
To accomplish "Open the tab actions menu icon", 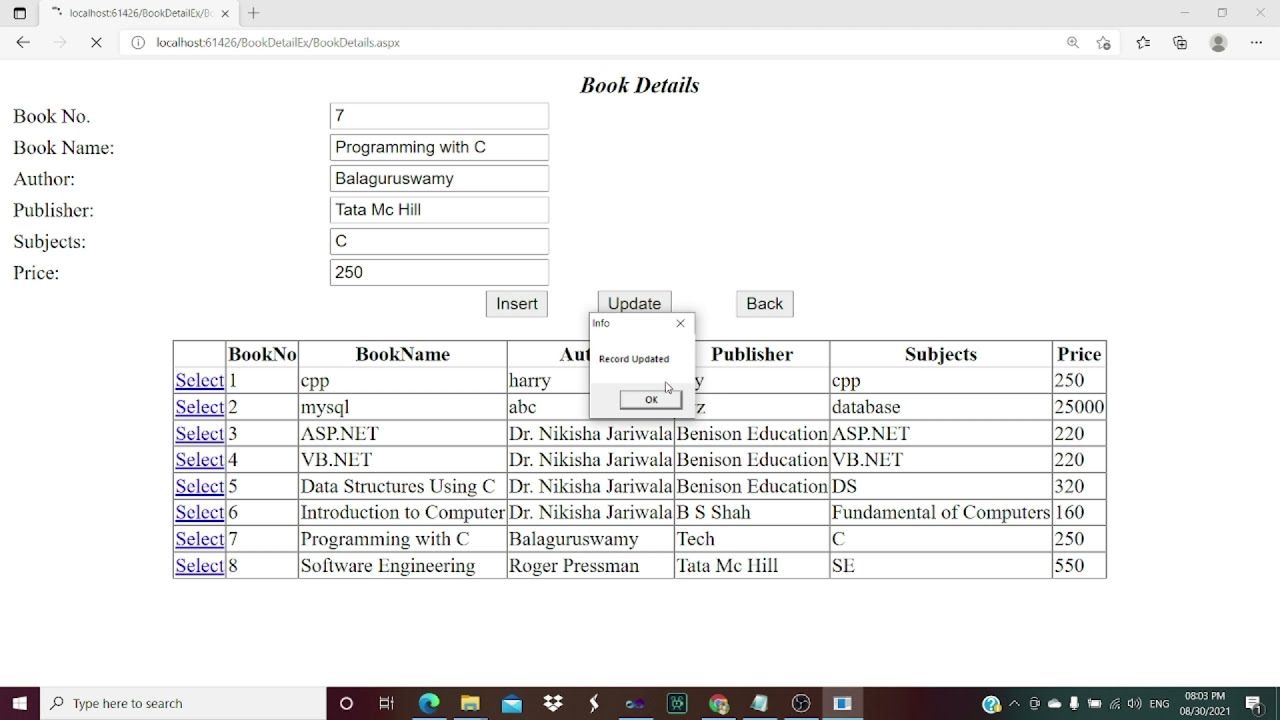I will (x=19, y=13).
